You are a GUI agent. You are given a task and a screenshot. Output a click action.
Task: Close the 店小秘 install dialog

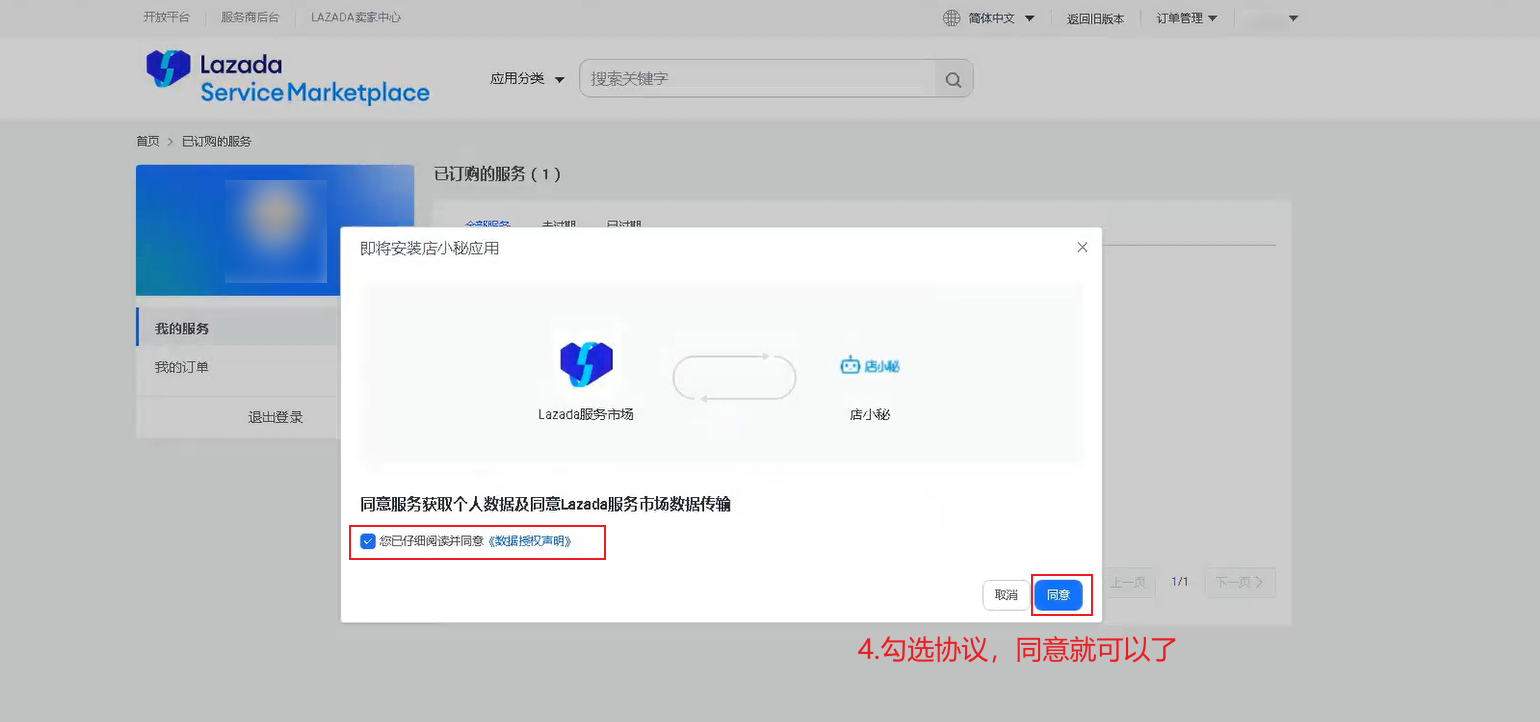pyautogui.click(x=1082, y=247)
